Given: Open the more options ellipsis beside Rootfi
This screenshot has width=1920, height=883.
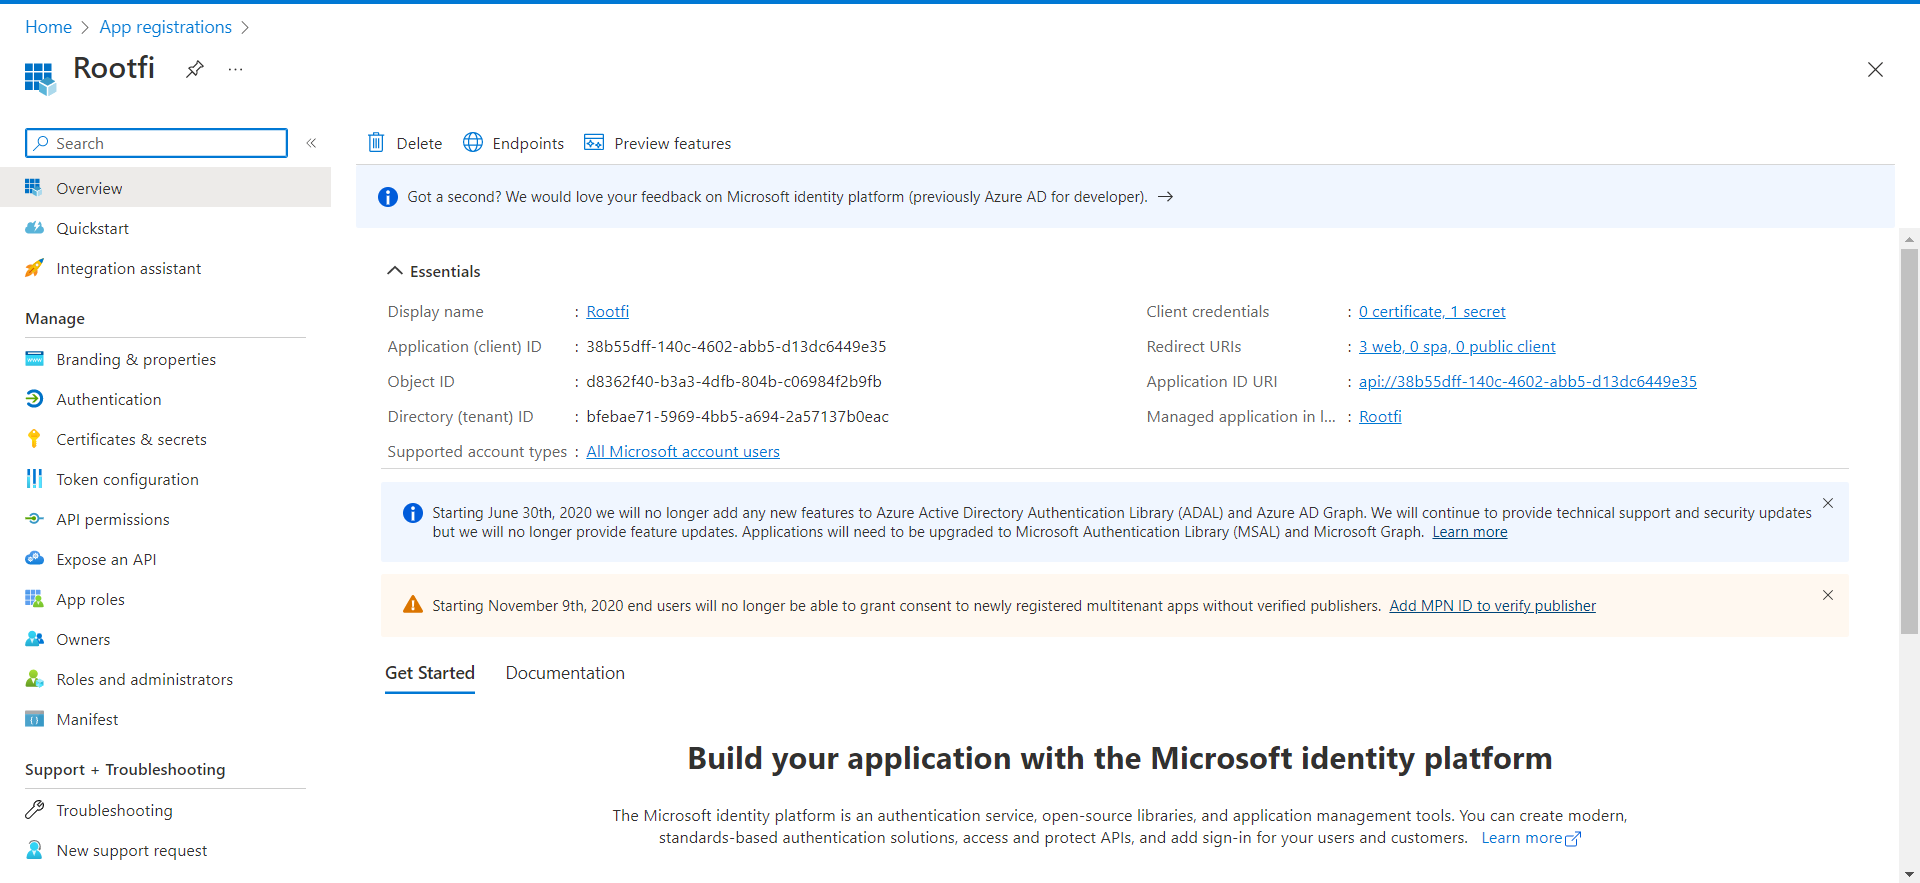Looking at the screenshot, I should coord(235,69).
